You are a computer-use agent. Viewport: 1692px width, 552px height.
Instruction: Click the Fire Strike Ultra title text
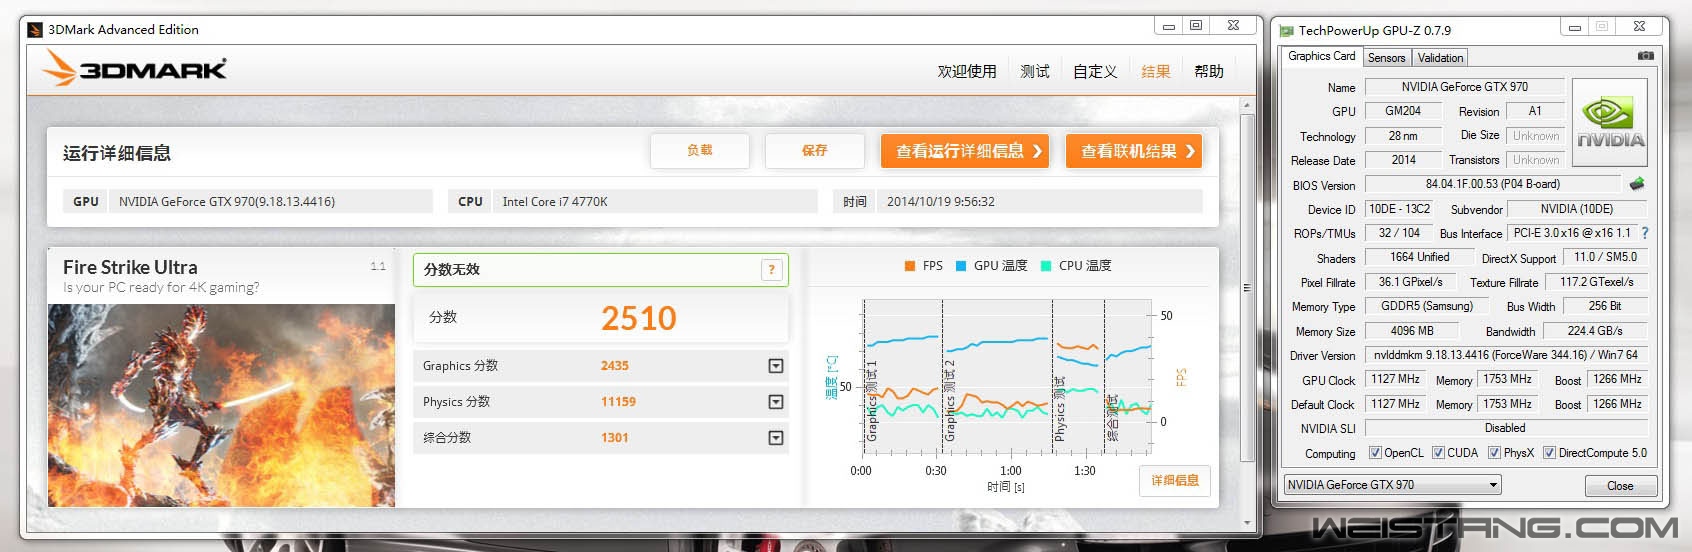[x=130, y=267]
